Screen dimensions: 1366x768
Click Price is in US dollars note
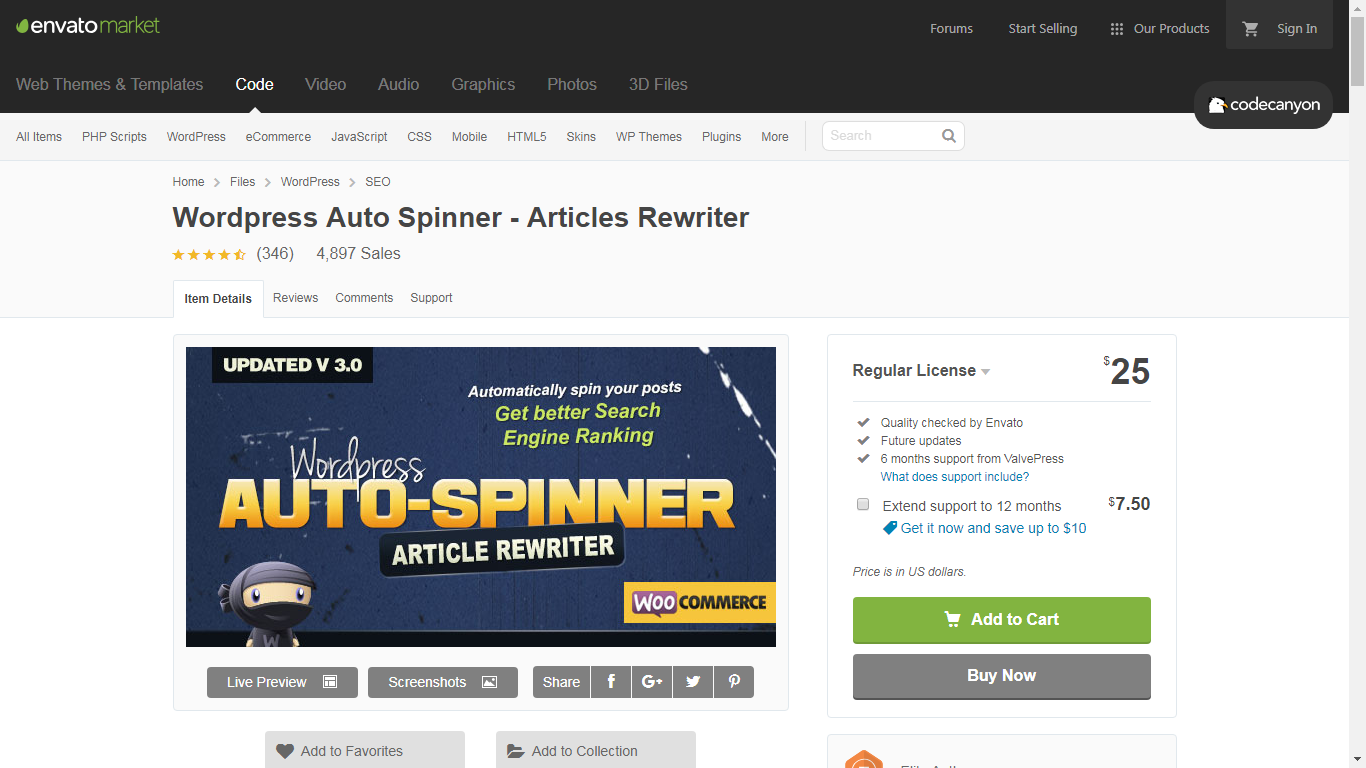(909, 572)
